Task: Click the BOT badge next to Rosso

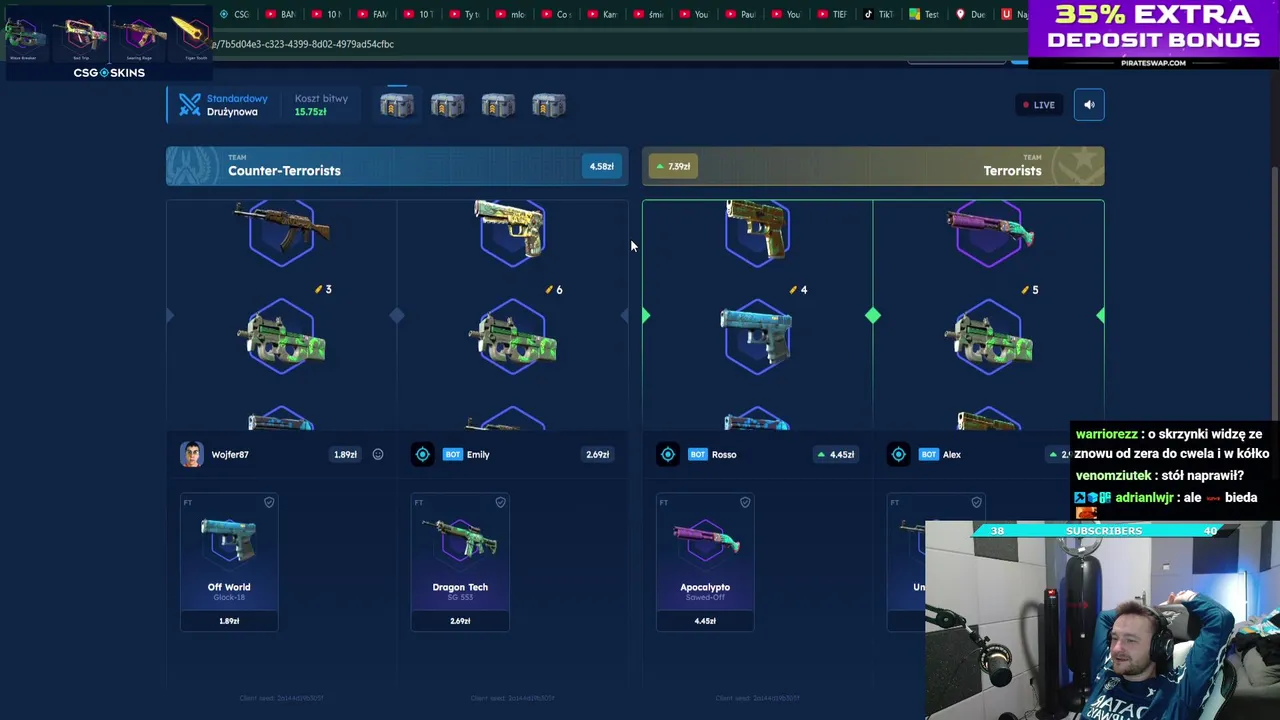Action: point(698,454)
